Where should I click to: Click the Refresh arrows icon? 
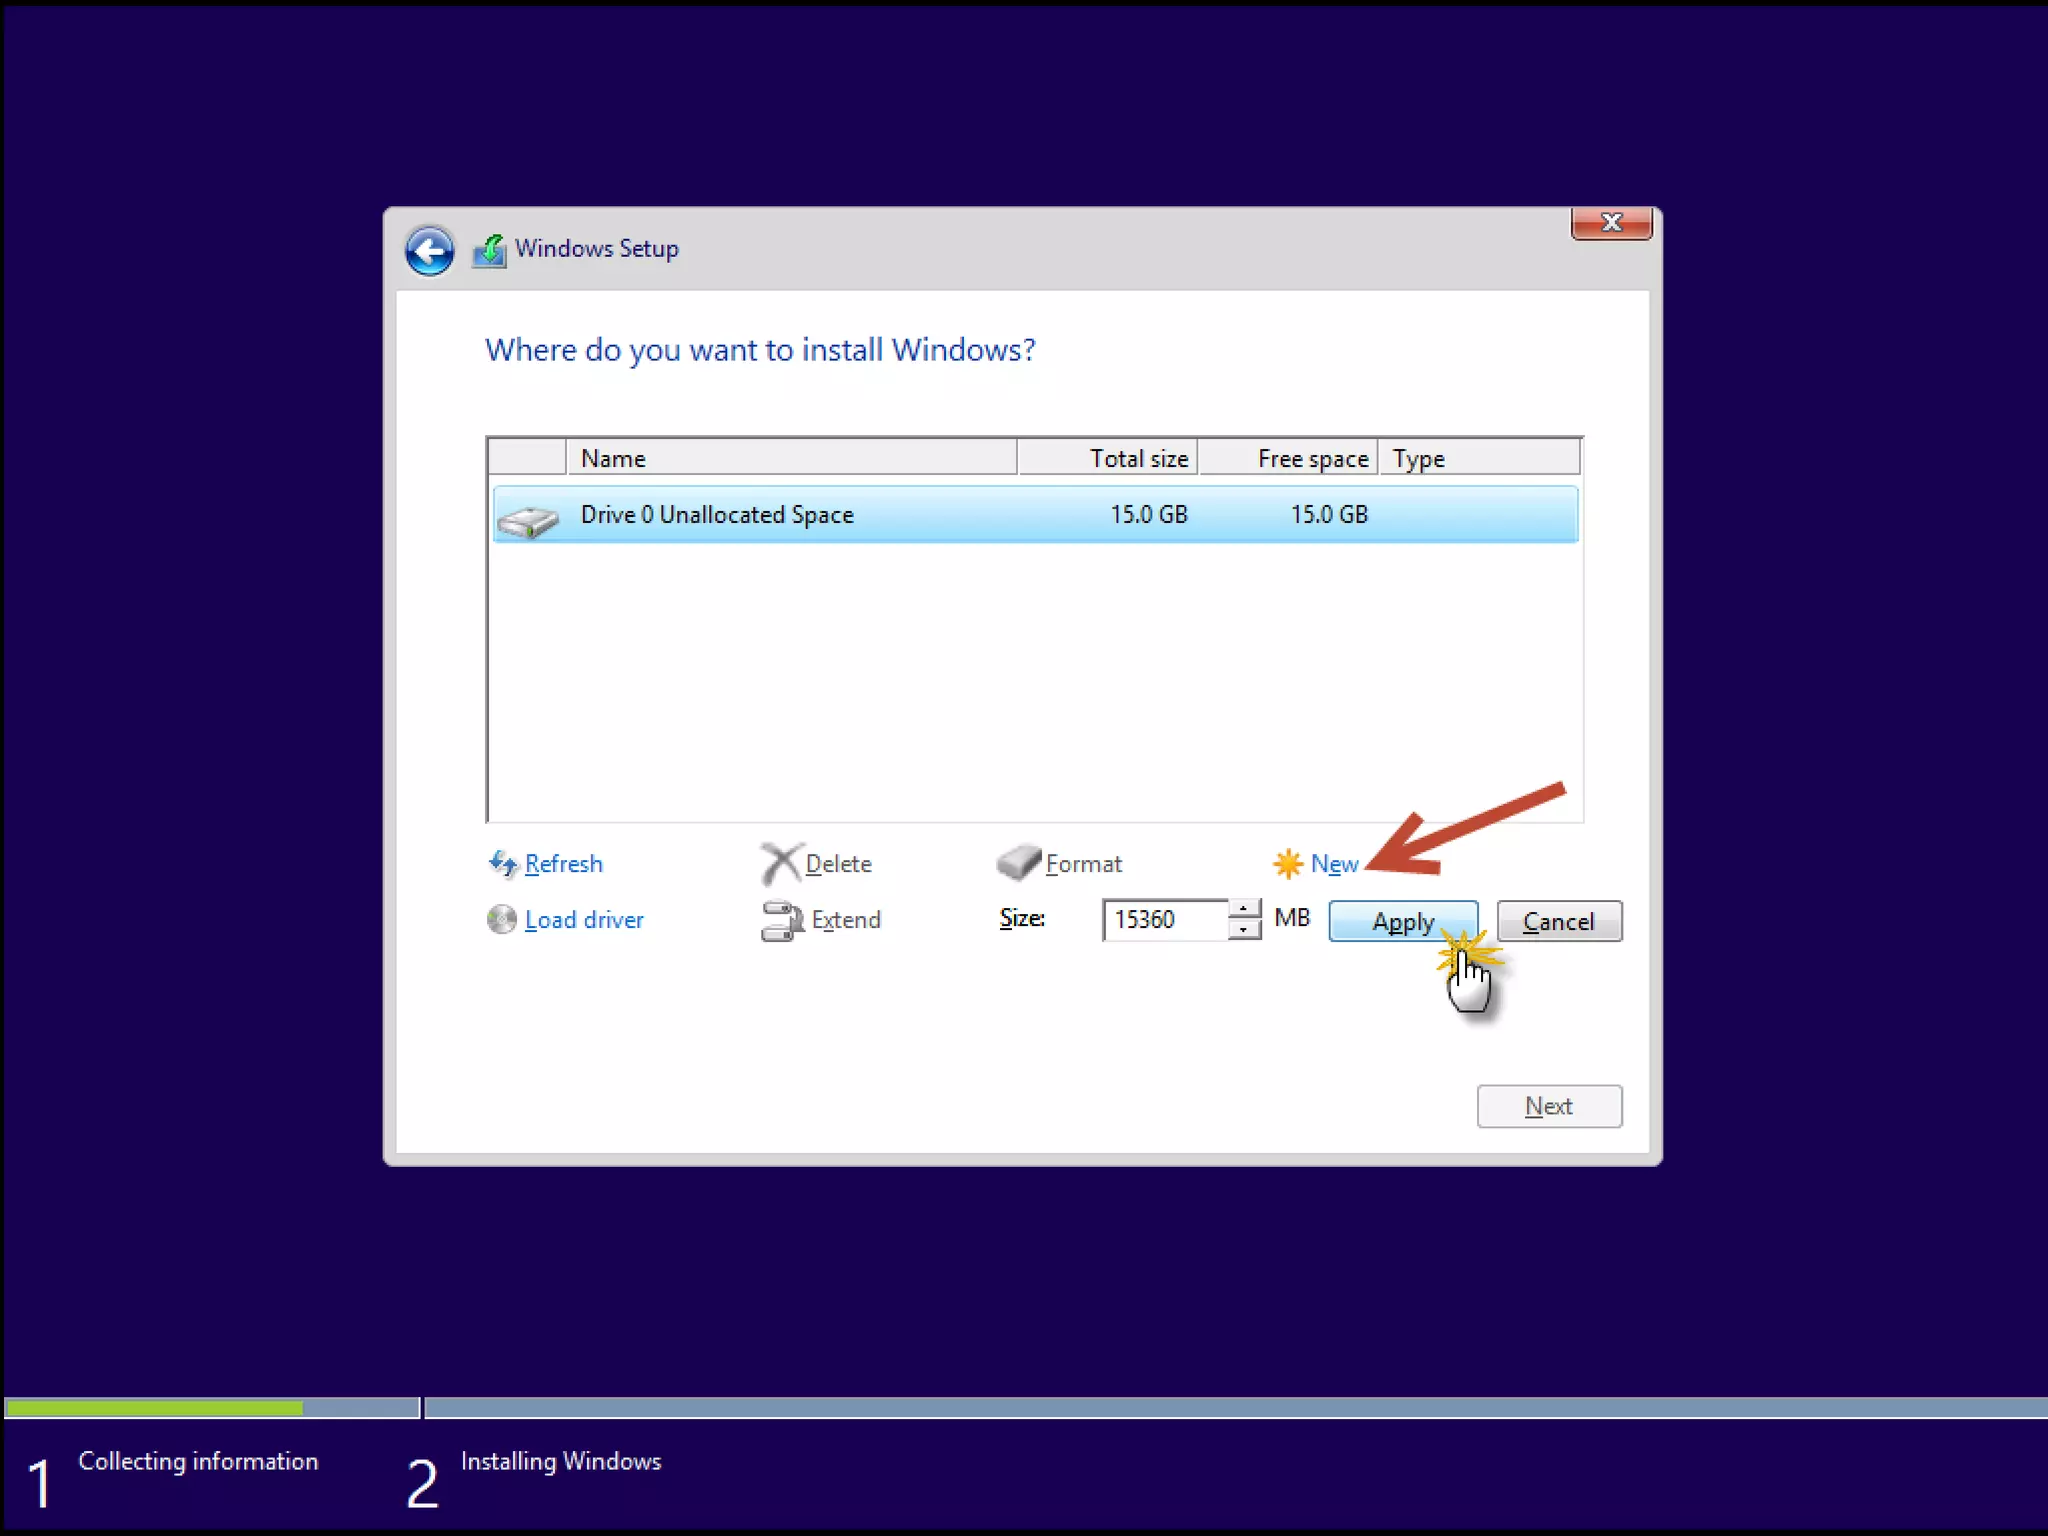click(x=502, y=863)
